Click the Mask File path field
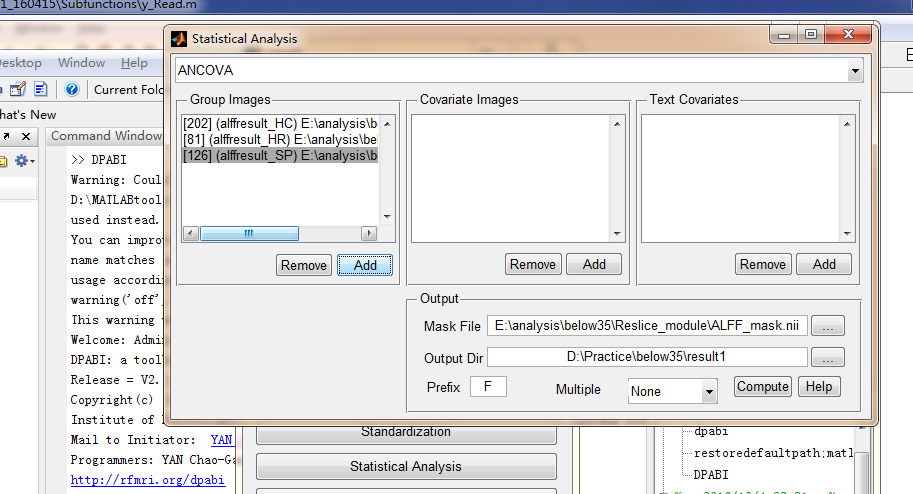913x494 pixels. coord(647,326)
